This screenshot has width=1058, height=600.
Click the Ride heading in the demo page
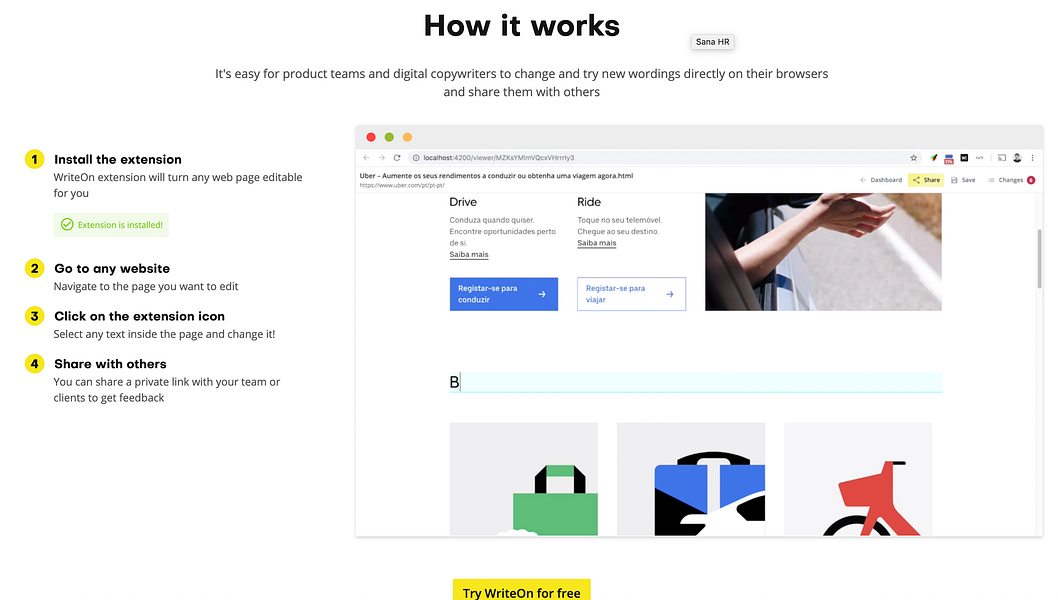589,202
